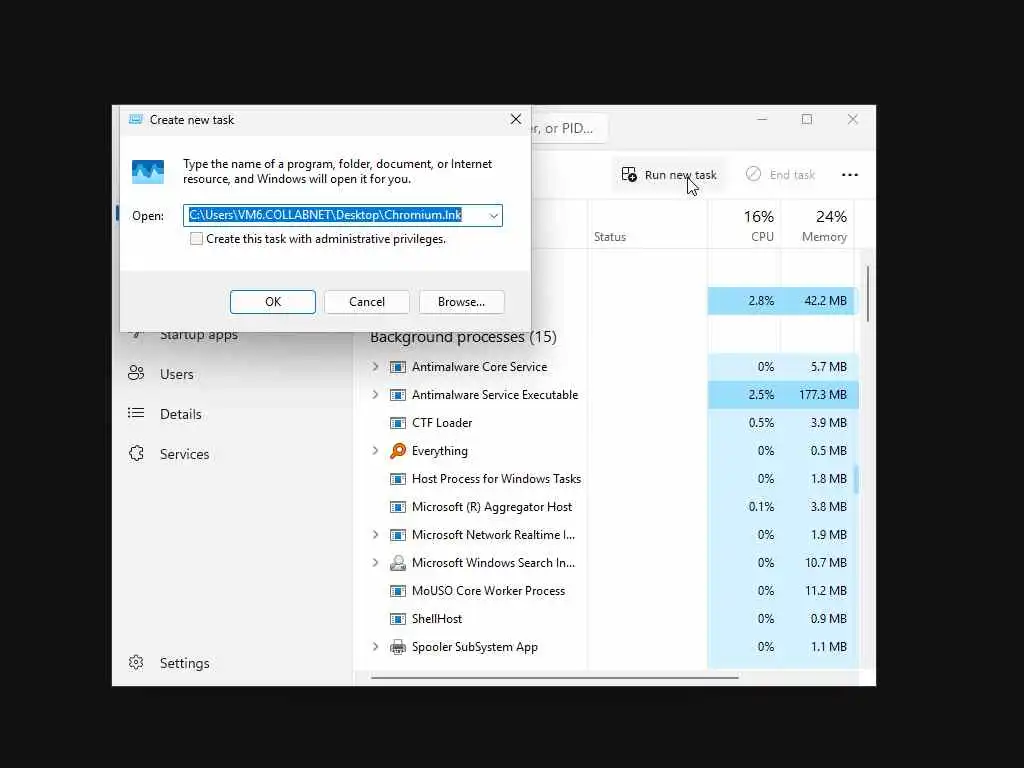Screen dimensions: 1024x768
Task: Click the Run new task icon
Action: pyautogui.click(x=629, y=174)
